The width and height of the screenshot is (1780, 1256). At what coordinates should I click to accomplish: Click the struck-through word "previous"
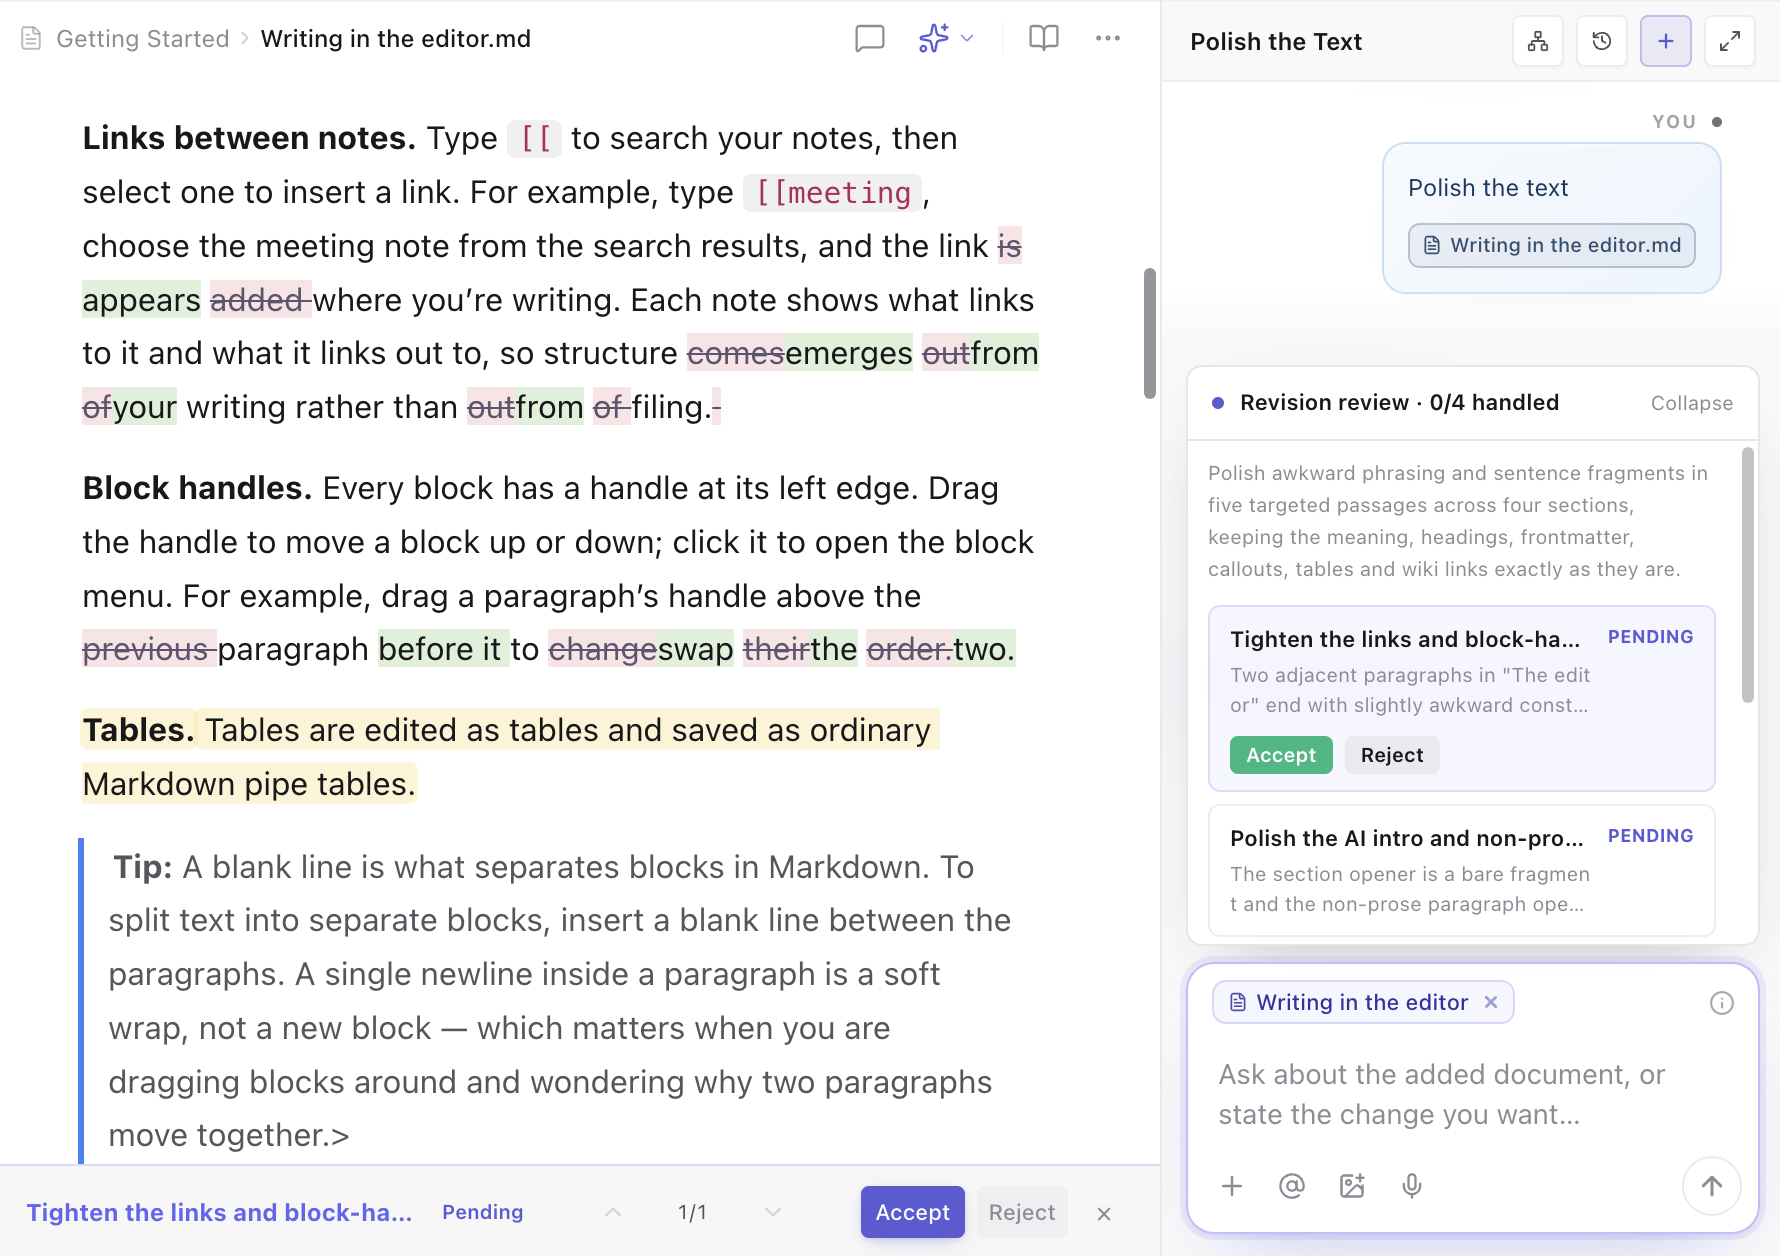145,649
